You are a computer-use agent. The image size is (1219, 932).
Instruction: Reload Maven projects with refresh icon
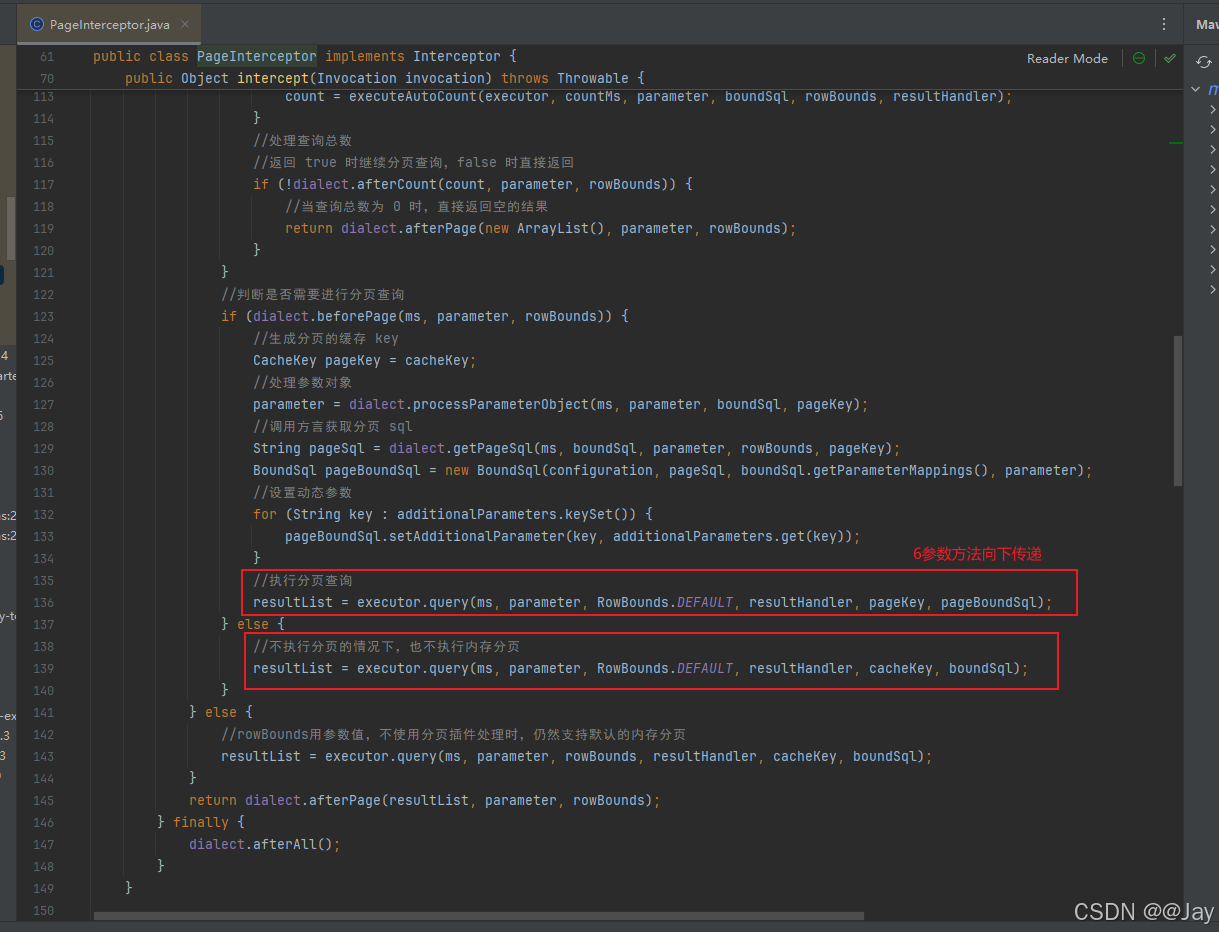click(1204, 62)
